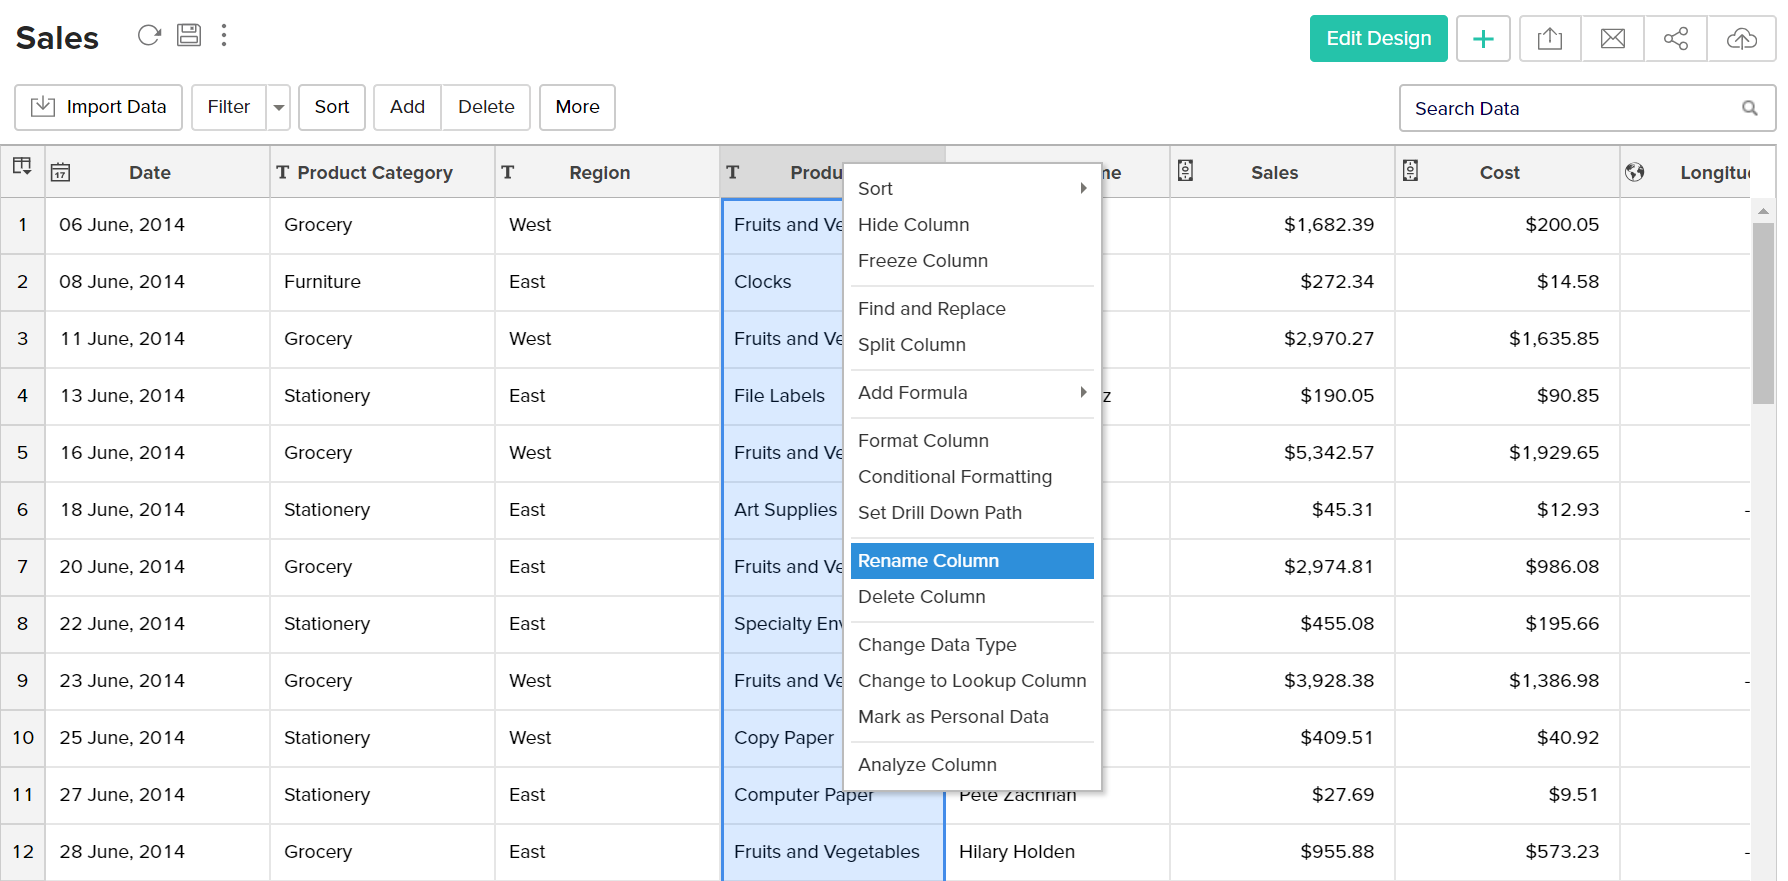
Task: Click the cloud publish icon
Action: (x=1741, y=39)
